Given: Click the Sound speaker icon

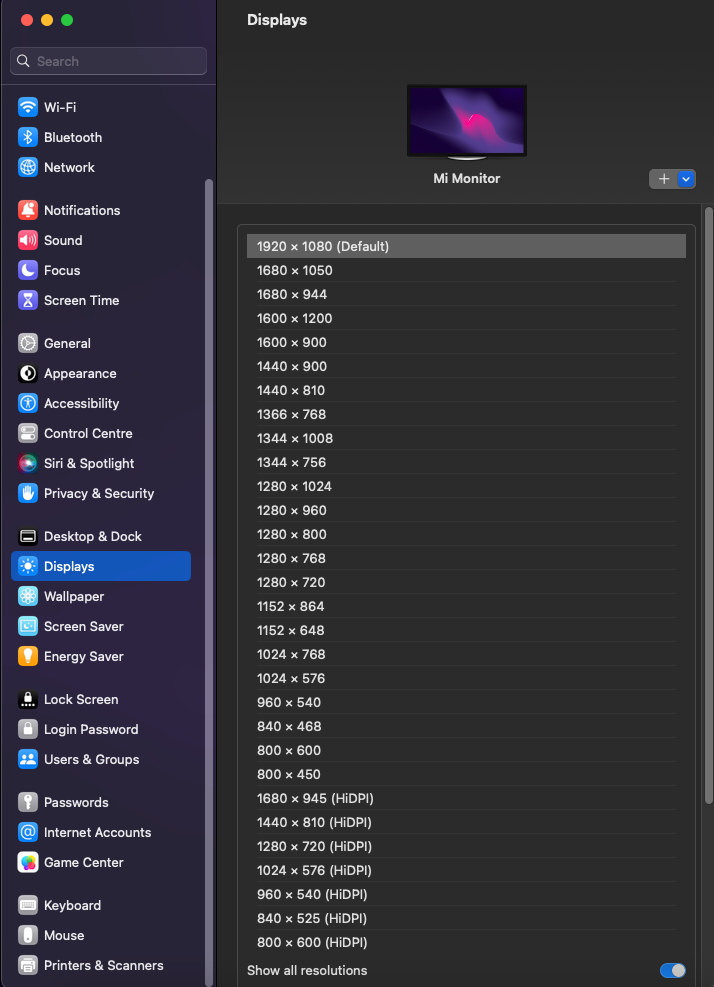Looking at the screenshot, I should pos(28,240).
